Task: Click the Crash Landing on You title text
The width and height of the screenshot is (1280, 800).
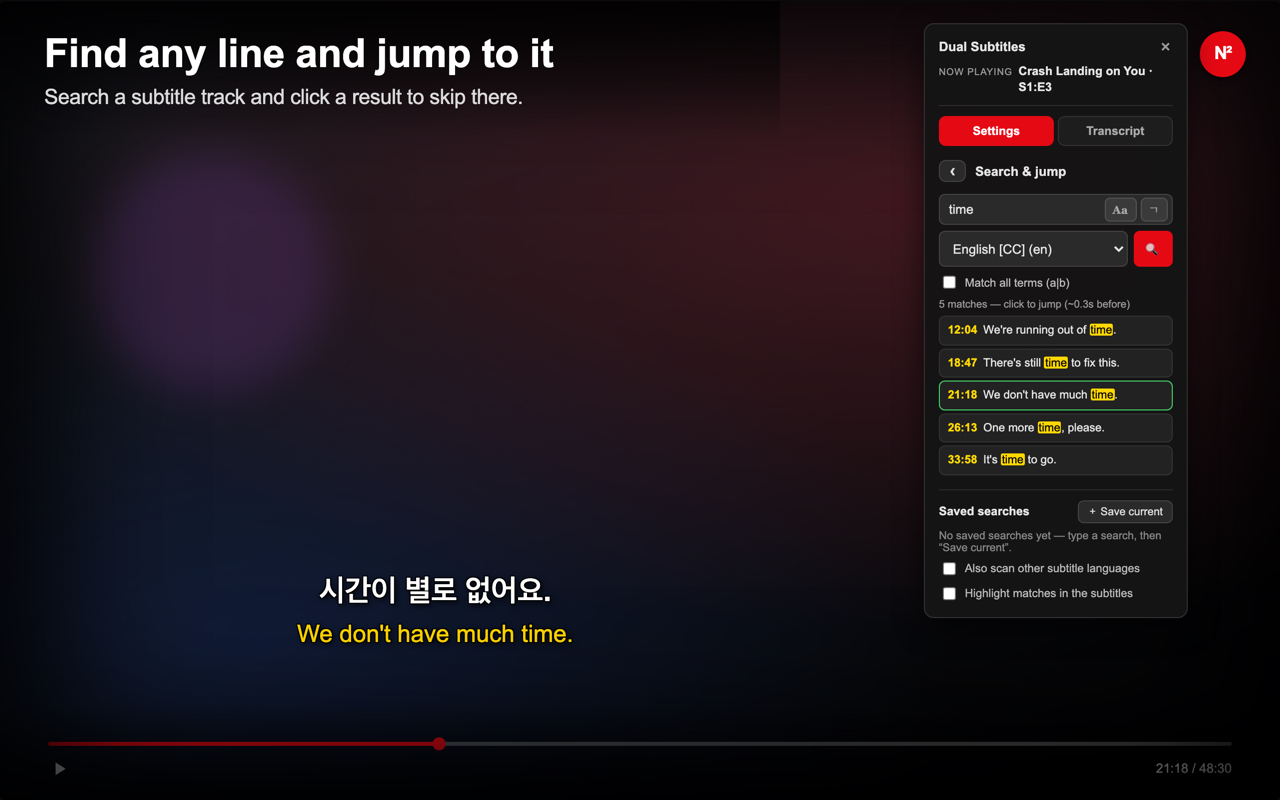Action: 1085,79
